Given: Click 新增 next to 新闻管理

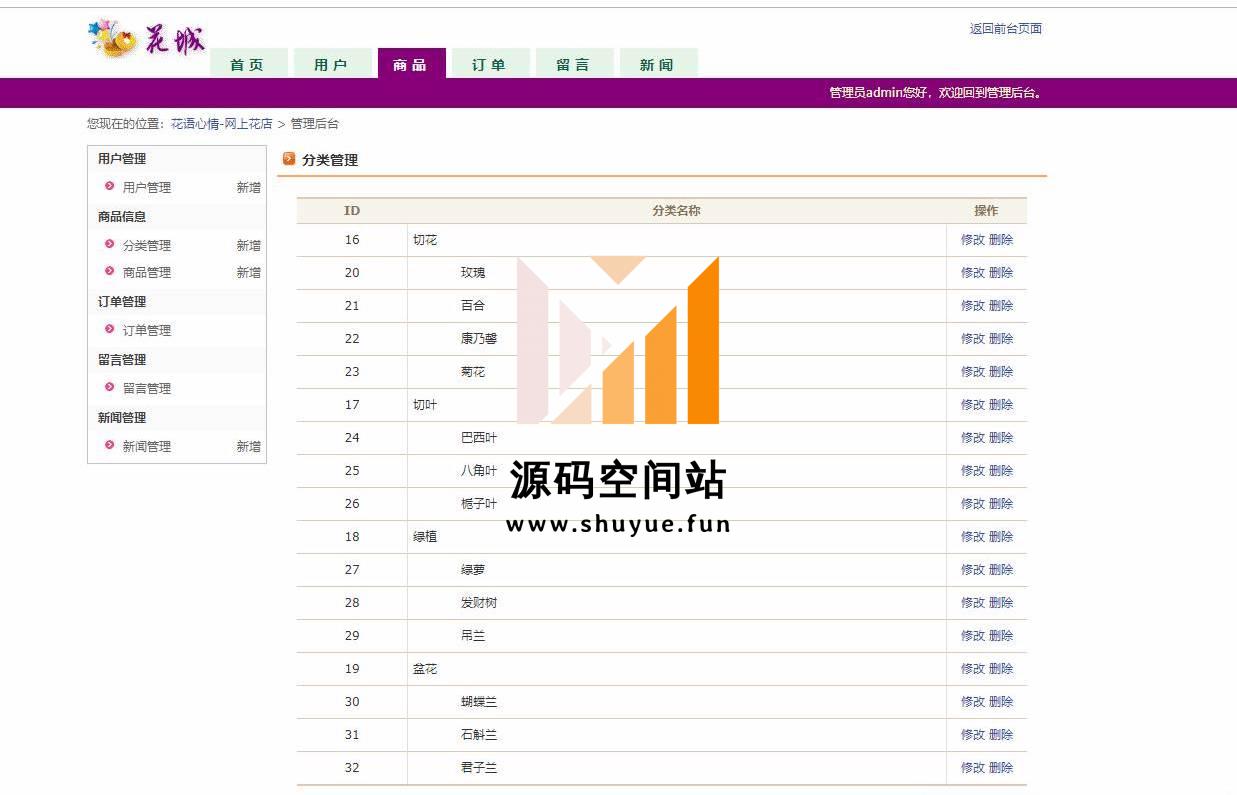Looking at the screenshot, I should pos(249,446).
